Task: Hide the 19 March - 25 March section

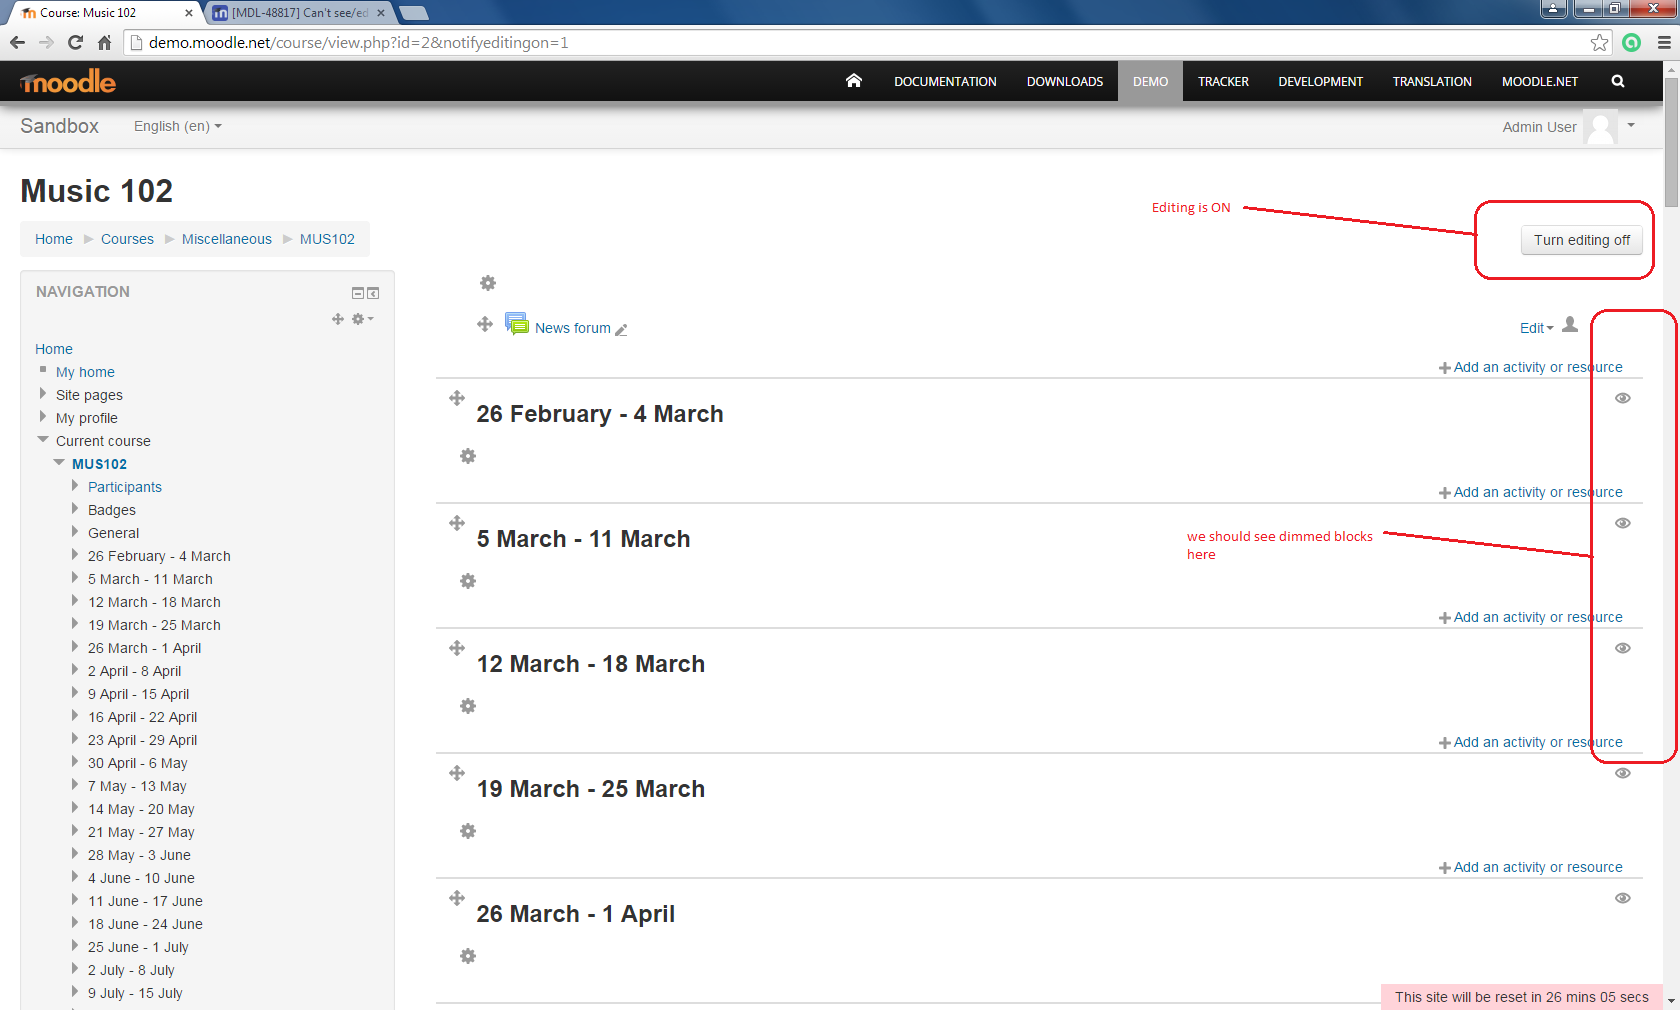Action: [x=1623, y=773]
